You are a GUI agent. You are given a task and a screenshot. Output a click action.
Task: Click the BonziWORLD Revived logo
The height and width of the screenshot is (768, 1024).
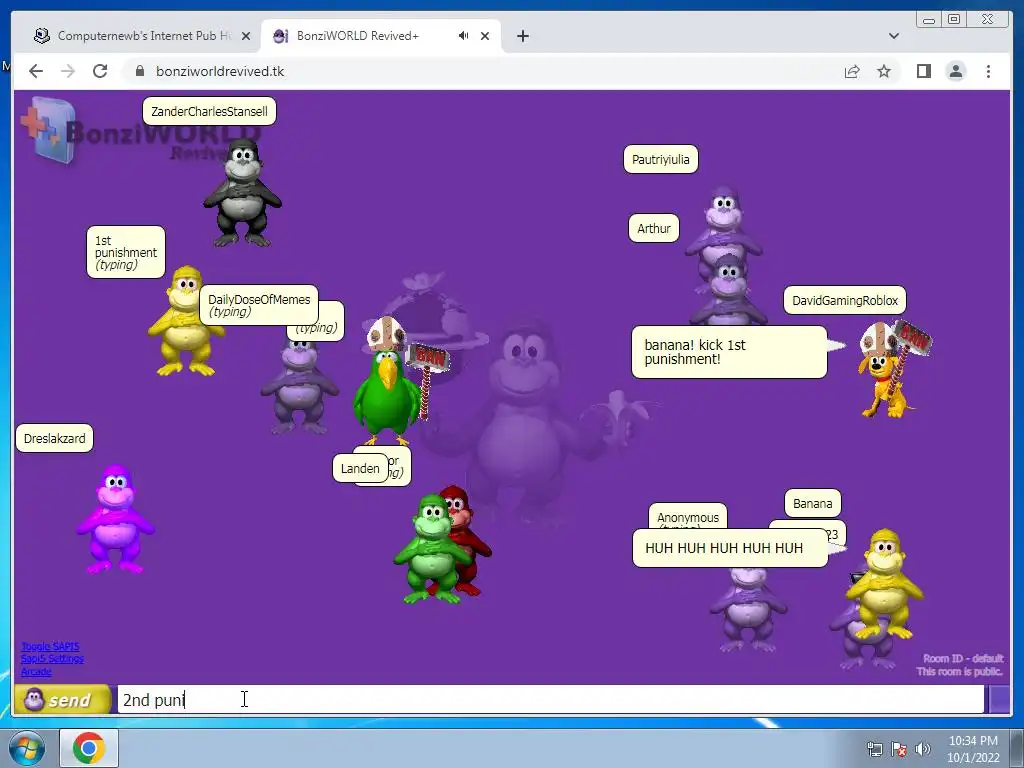point(140,131)
